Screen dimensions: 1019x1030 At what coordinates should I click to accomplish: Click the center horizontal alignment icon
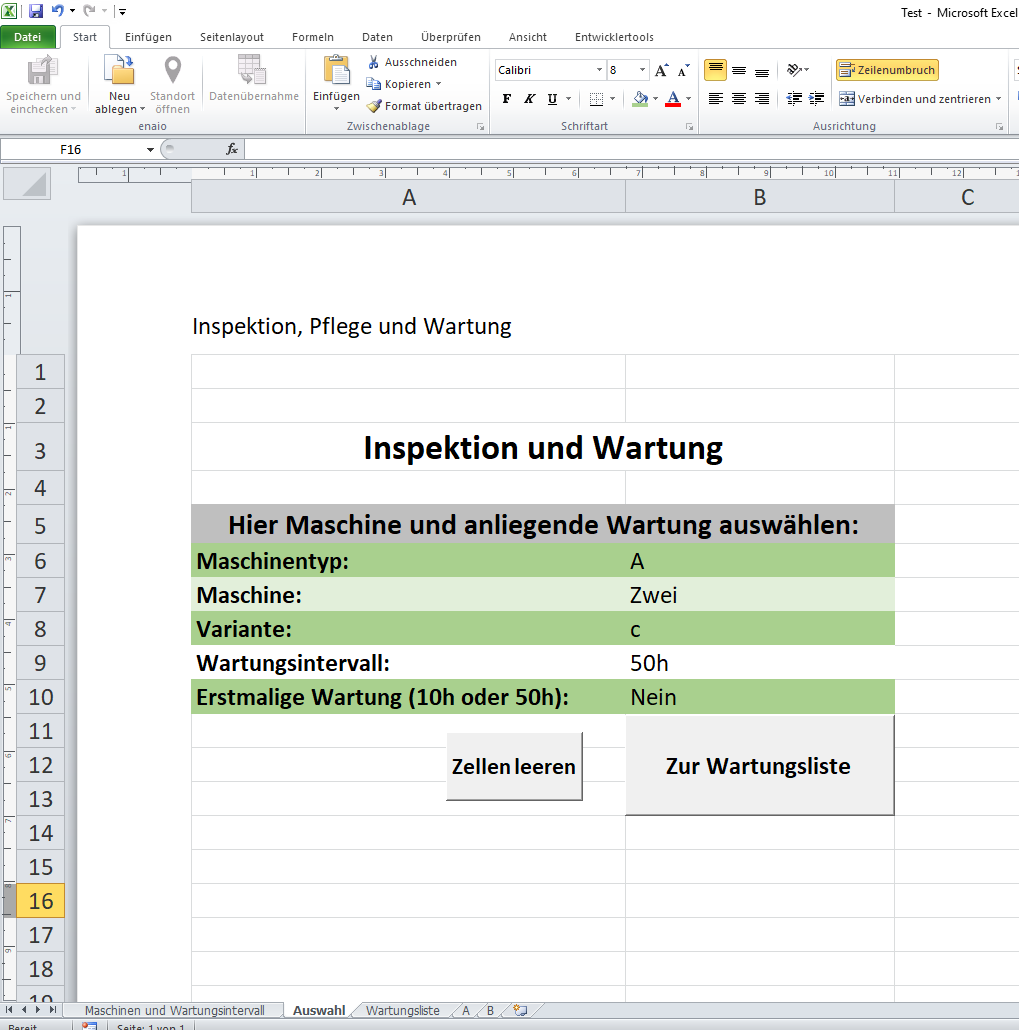(x=739, y=99)
